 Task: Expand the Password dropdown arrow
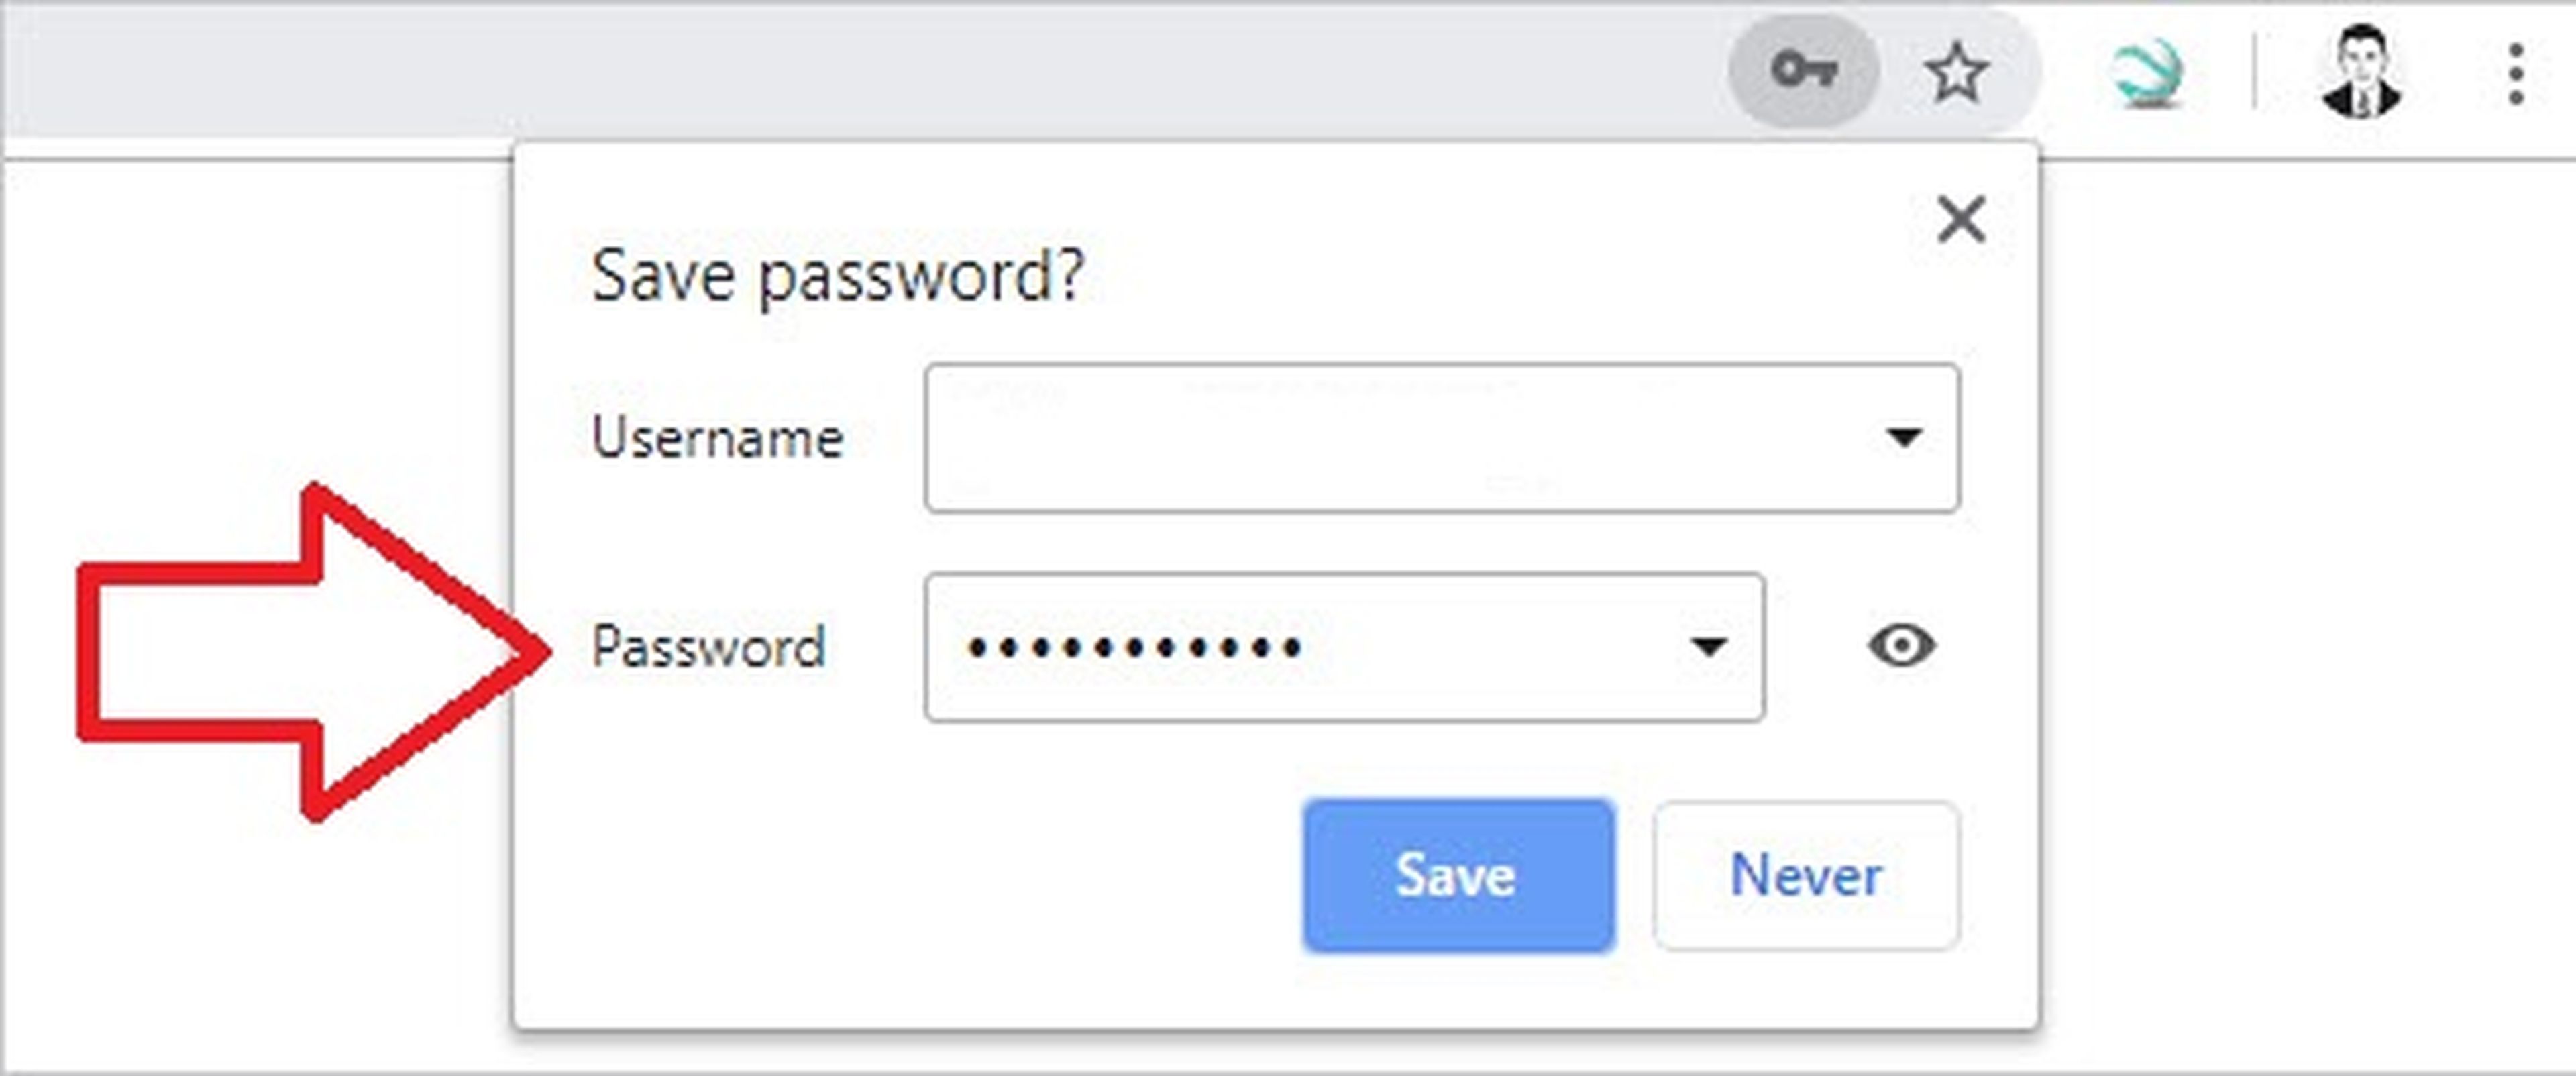click(1708, 646)
